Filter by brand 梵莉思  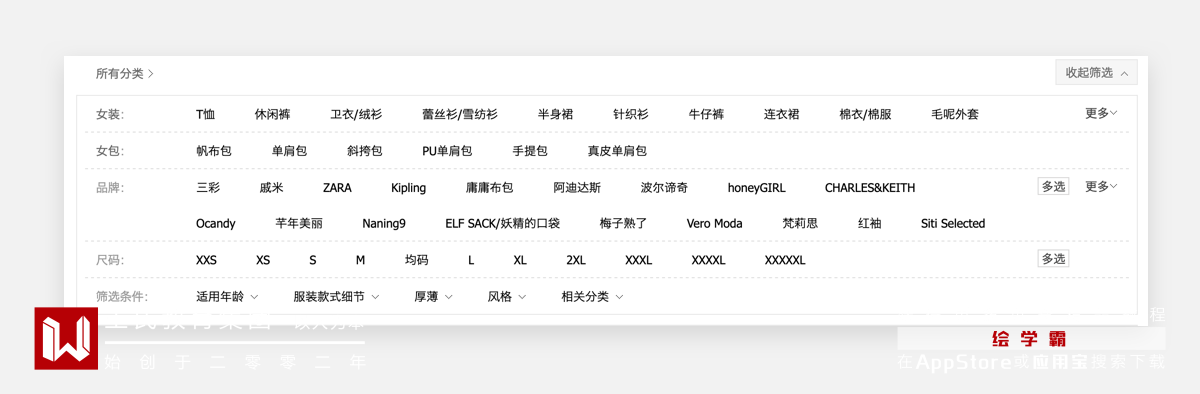[800, 223]
